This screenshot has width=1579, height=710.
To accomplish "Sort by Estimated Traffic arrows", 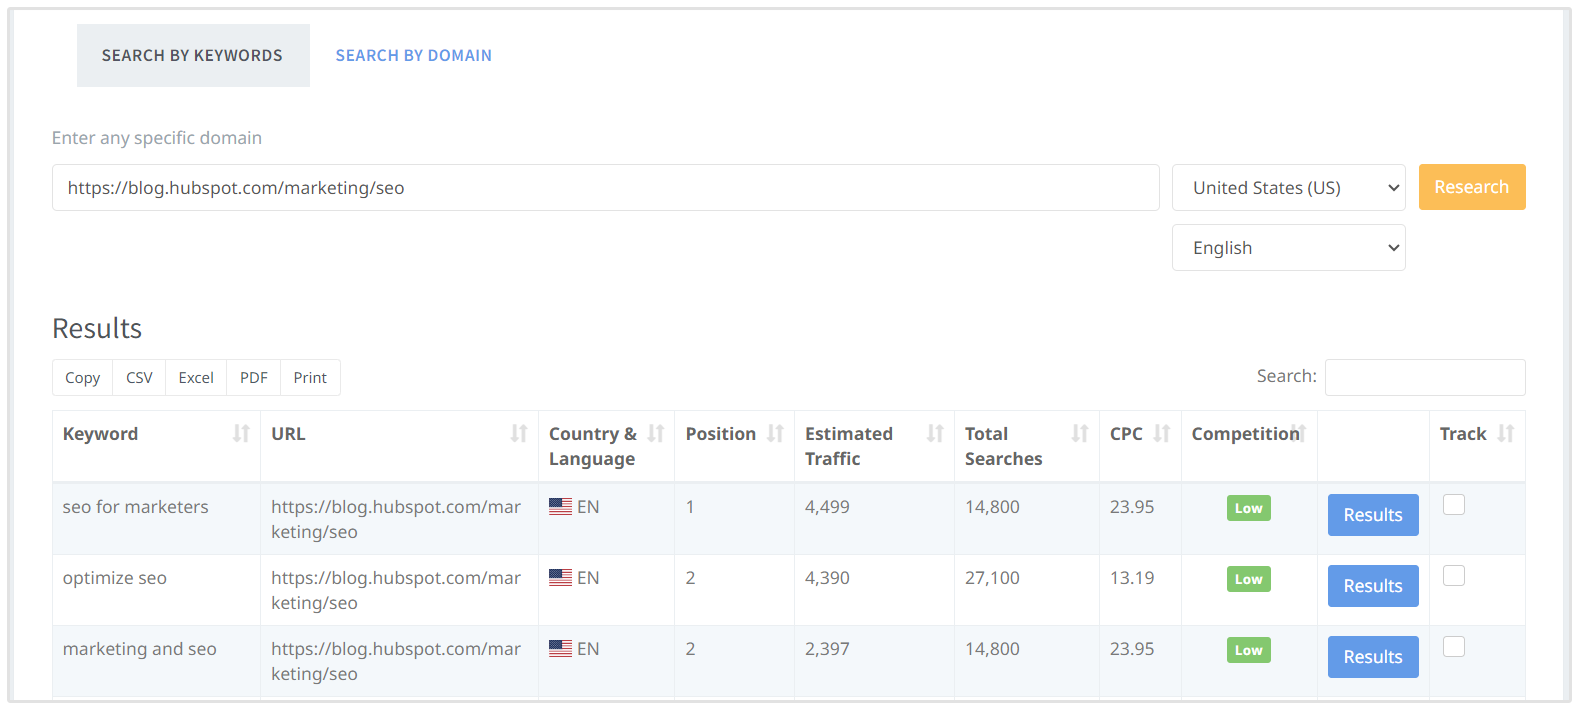I will (x=935, y=433).
